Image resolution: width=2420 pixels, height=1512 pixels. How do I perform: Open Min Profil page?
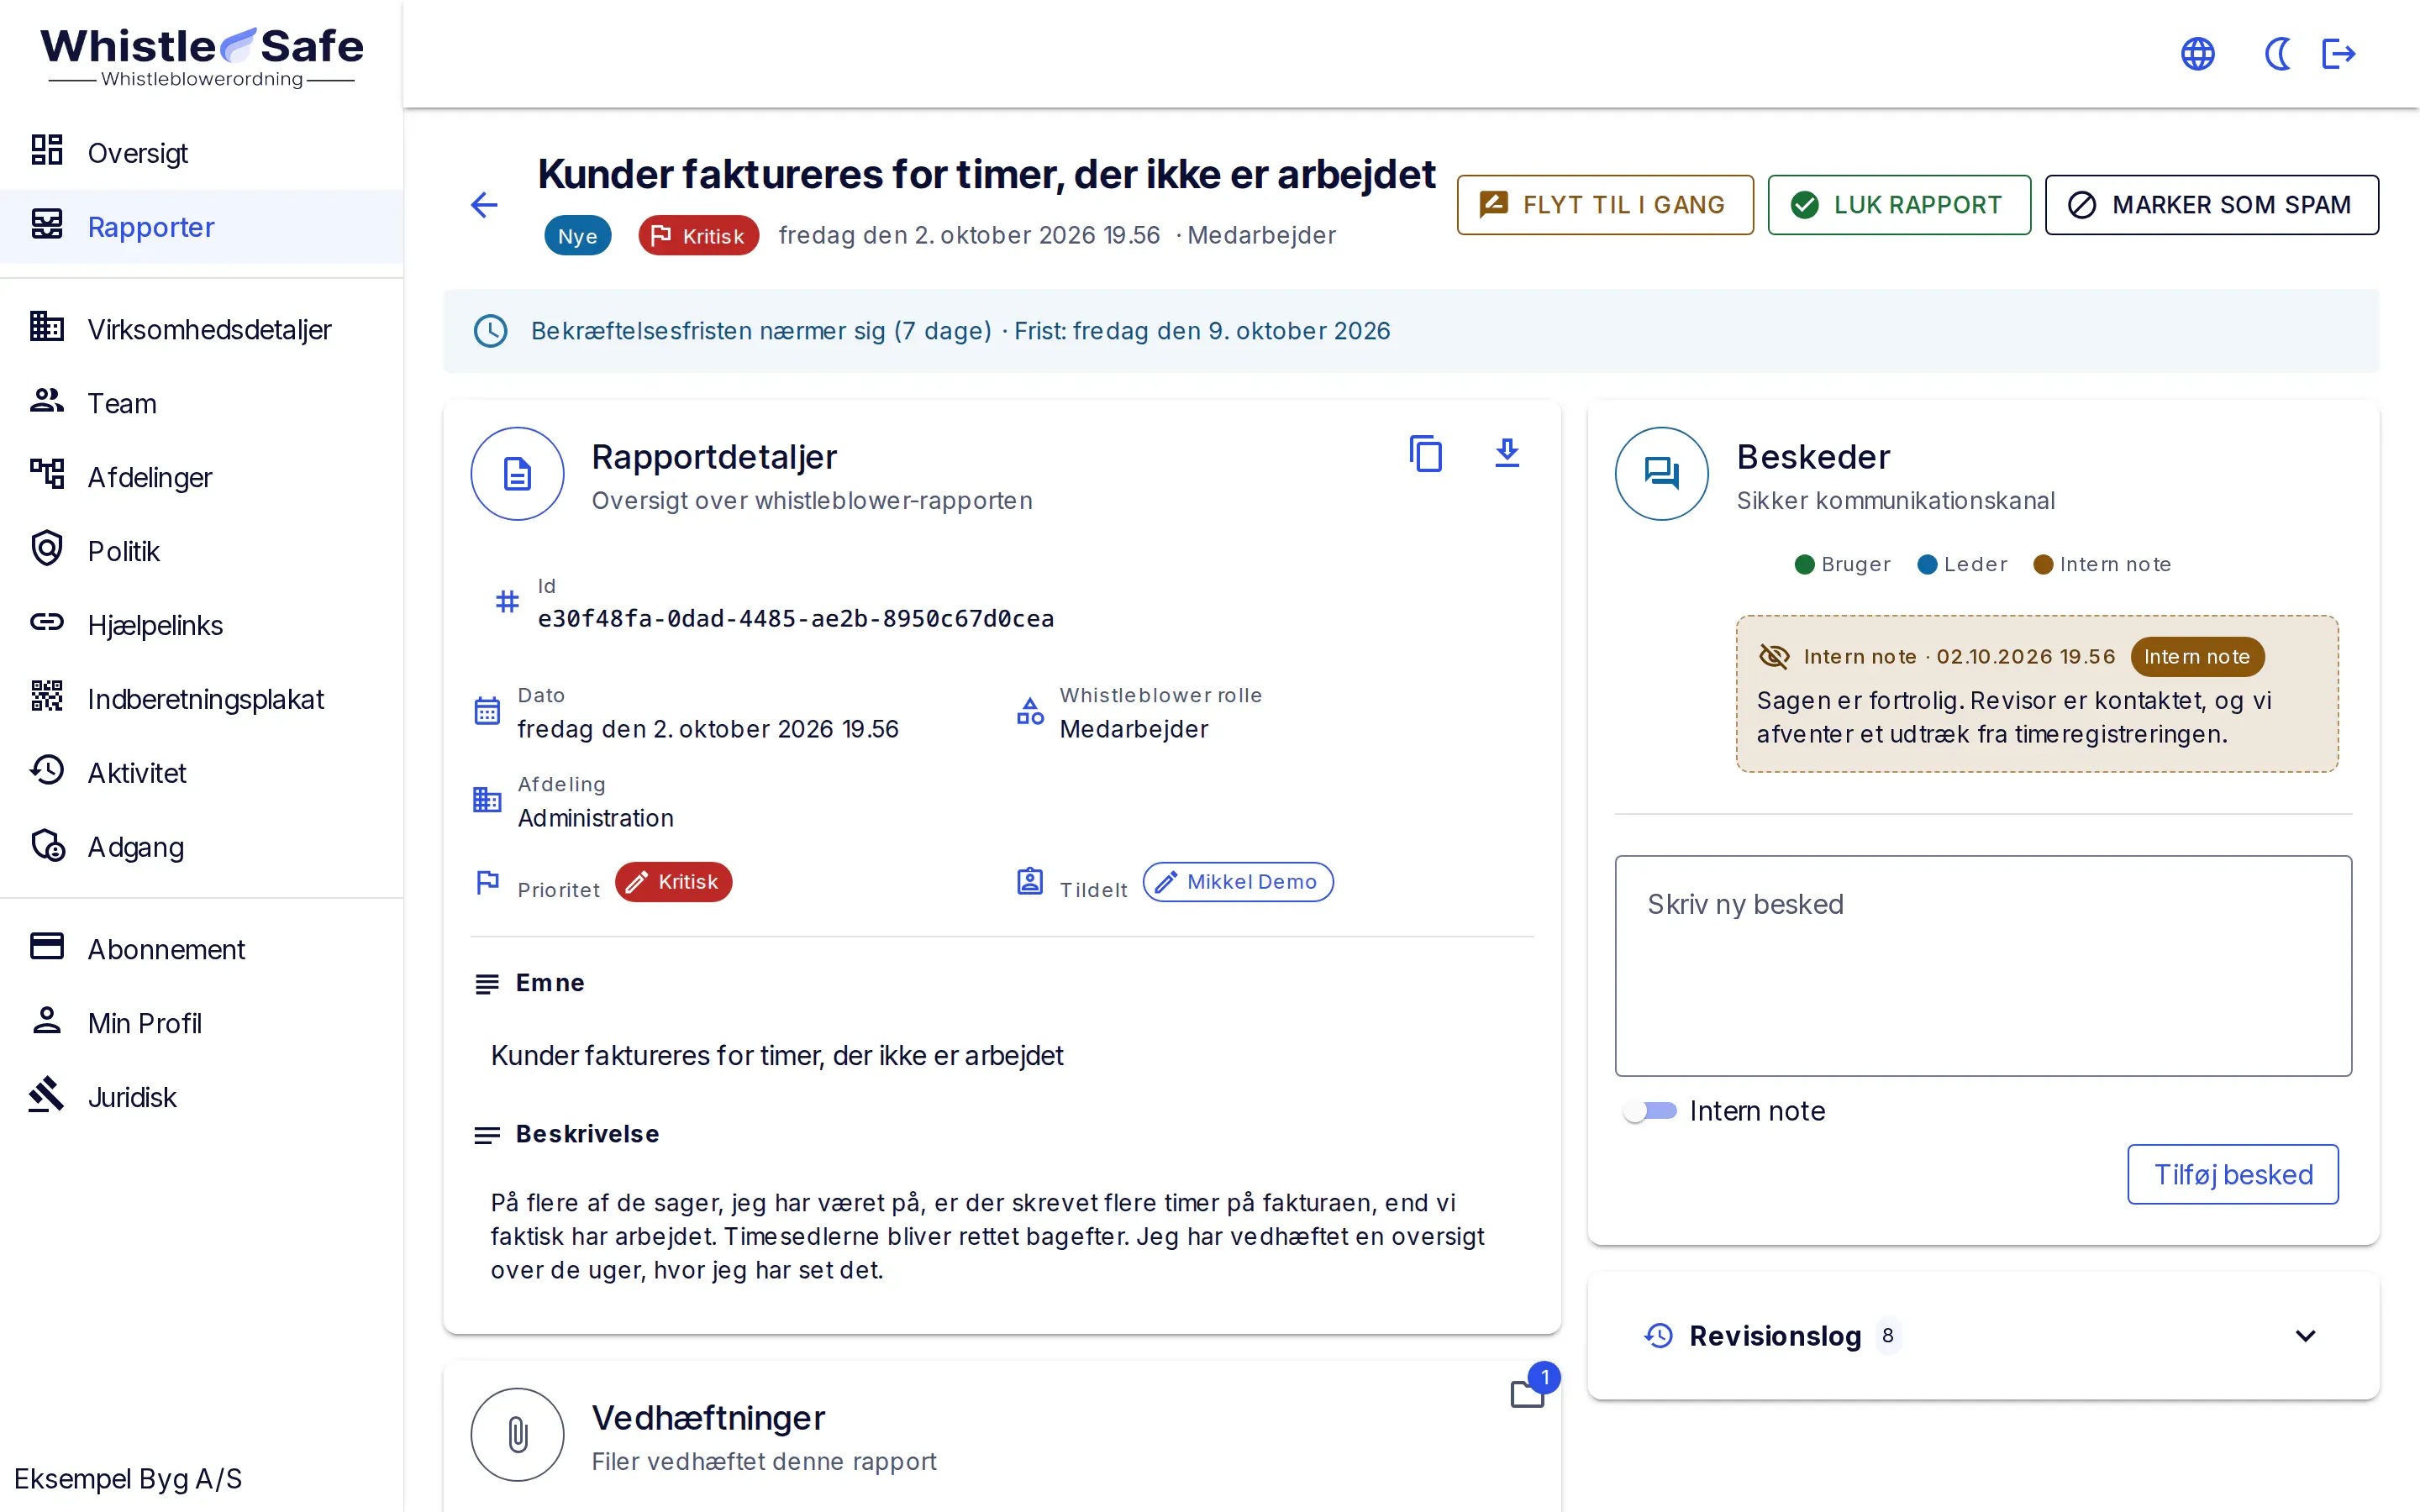click(x=201, y=1023)
